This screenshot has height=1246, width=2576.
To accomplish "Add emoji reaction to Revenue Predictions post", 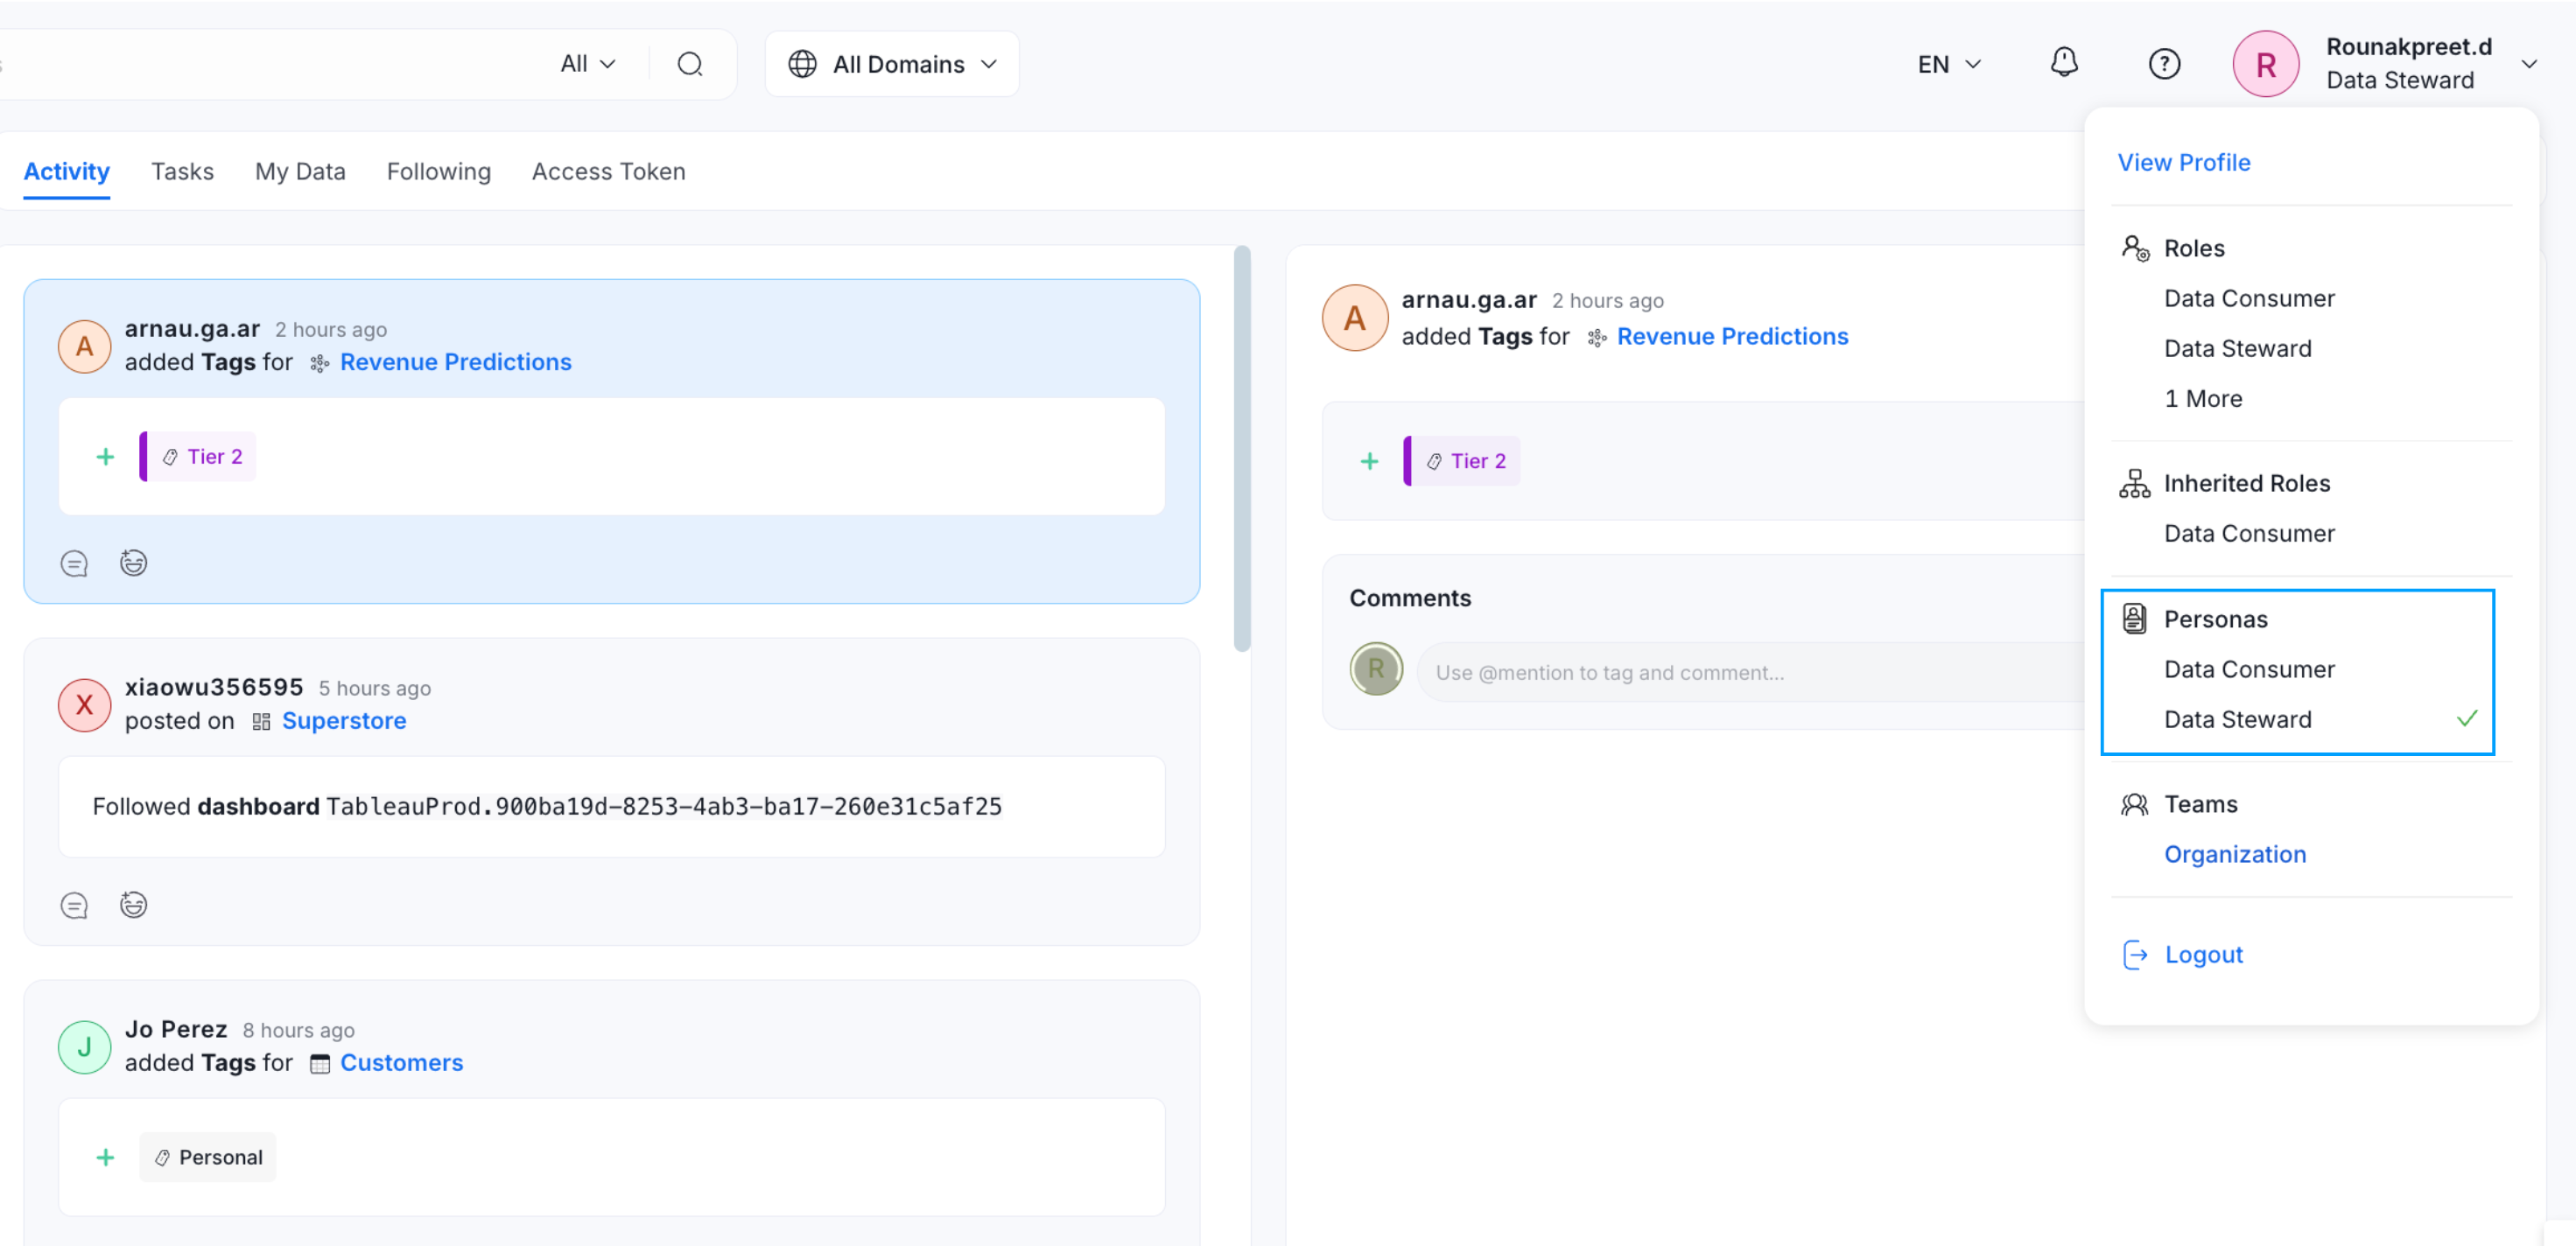I will click(x=133, y=564).
